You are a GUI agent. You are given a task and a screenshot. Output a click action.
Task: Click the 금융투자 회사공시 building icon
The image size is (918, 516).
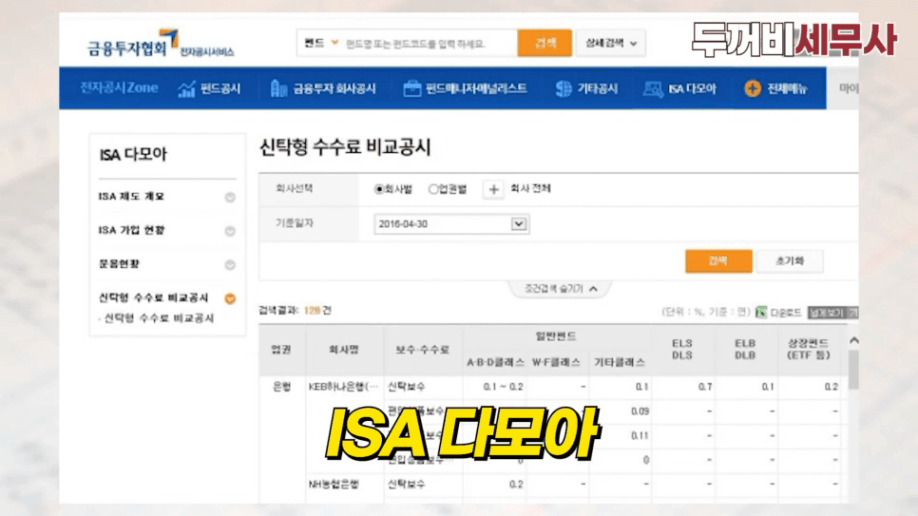[x=279, y=89]
